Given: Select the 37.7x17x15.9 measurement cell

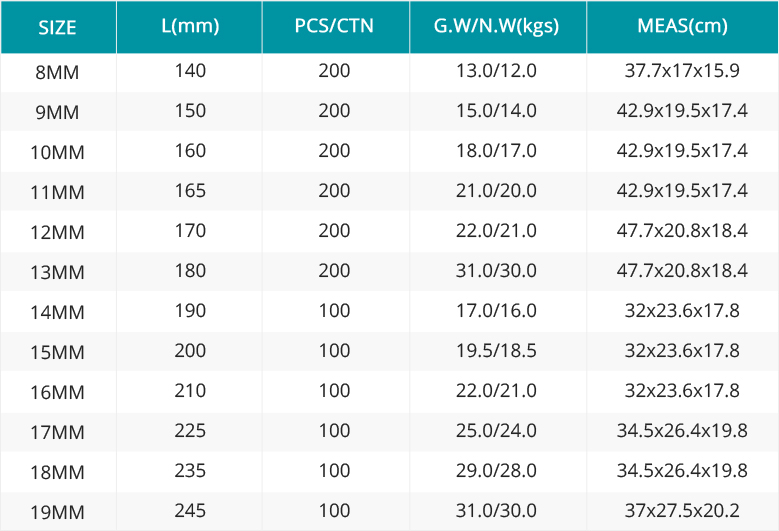Looking at the screenshot, I should click(x=682, y=71).
